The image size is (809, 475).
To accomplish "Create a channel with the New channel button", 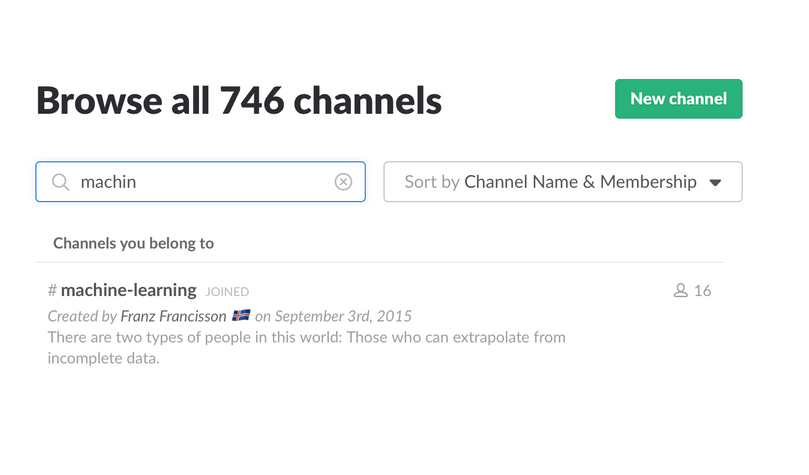I will click(x=678, y=99).
